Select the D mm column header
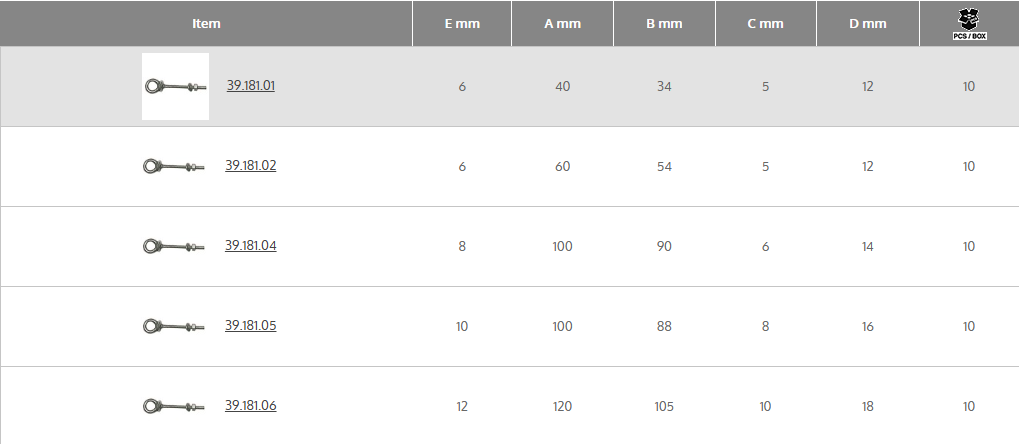This screenshot has width=1019, height=444. click(x=867, y=23)
